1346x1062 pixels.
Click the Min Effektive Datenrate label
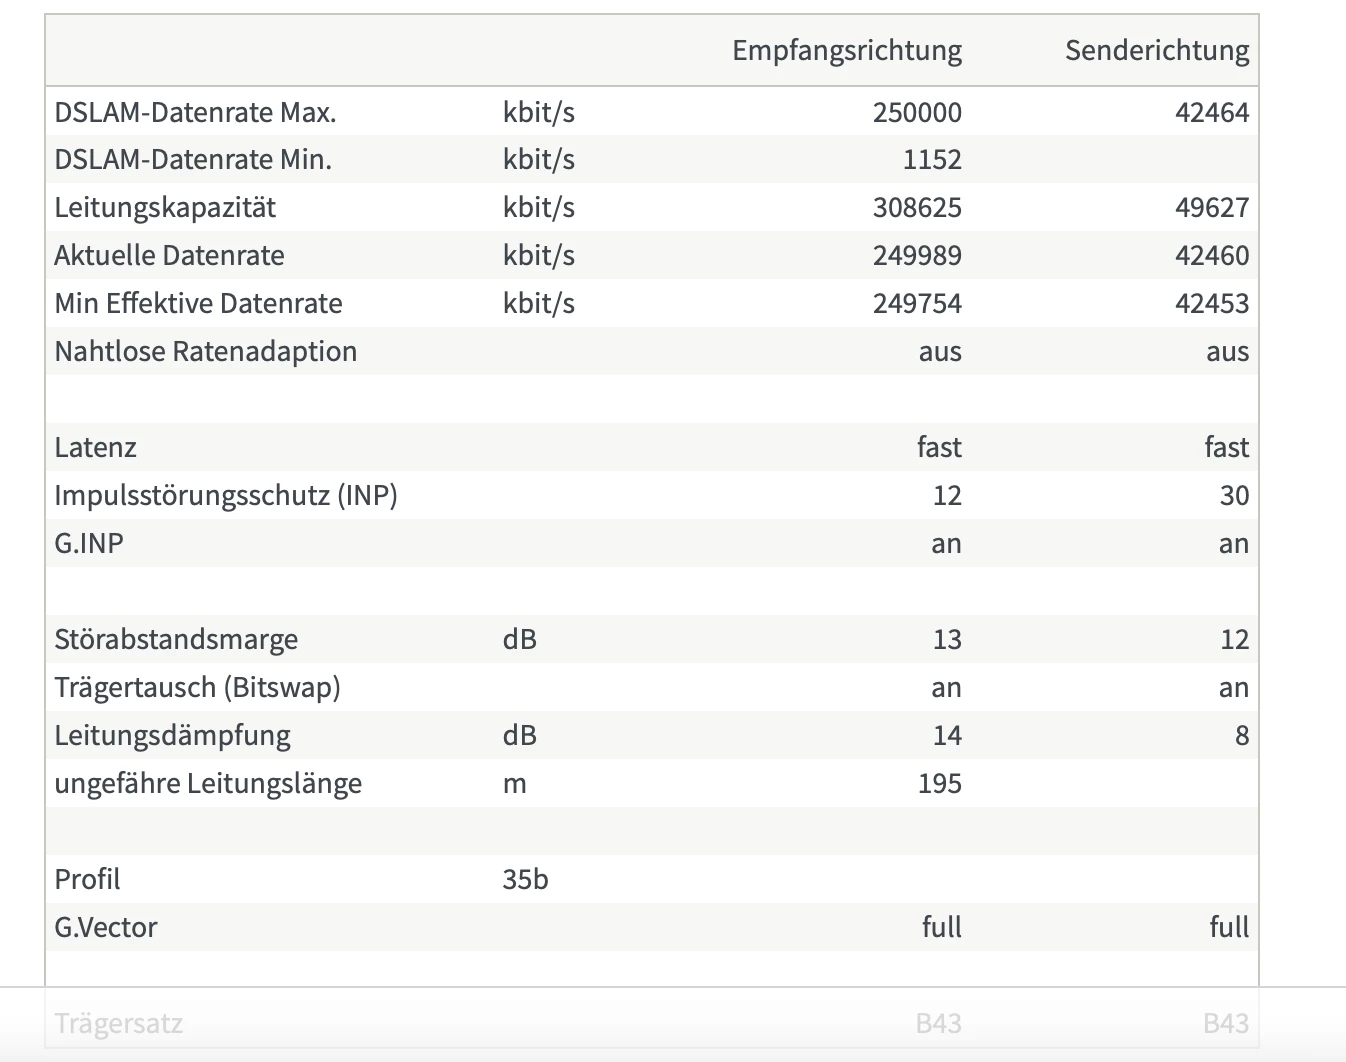(198, 304)
